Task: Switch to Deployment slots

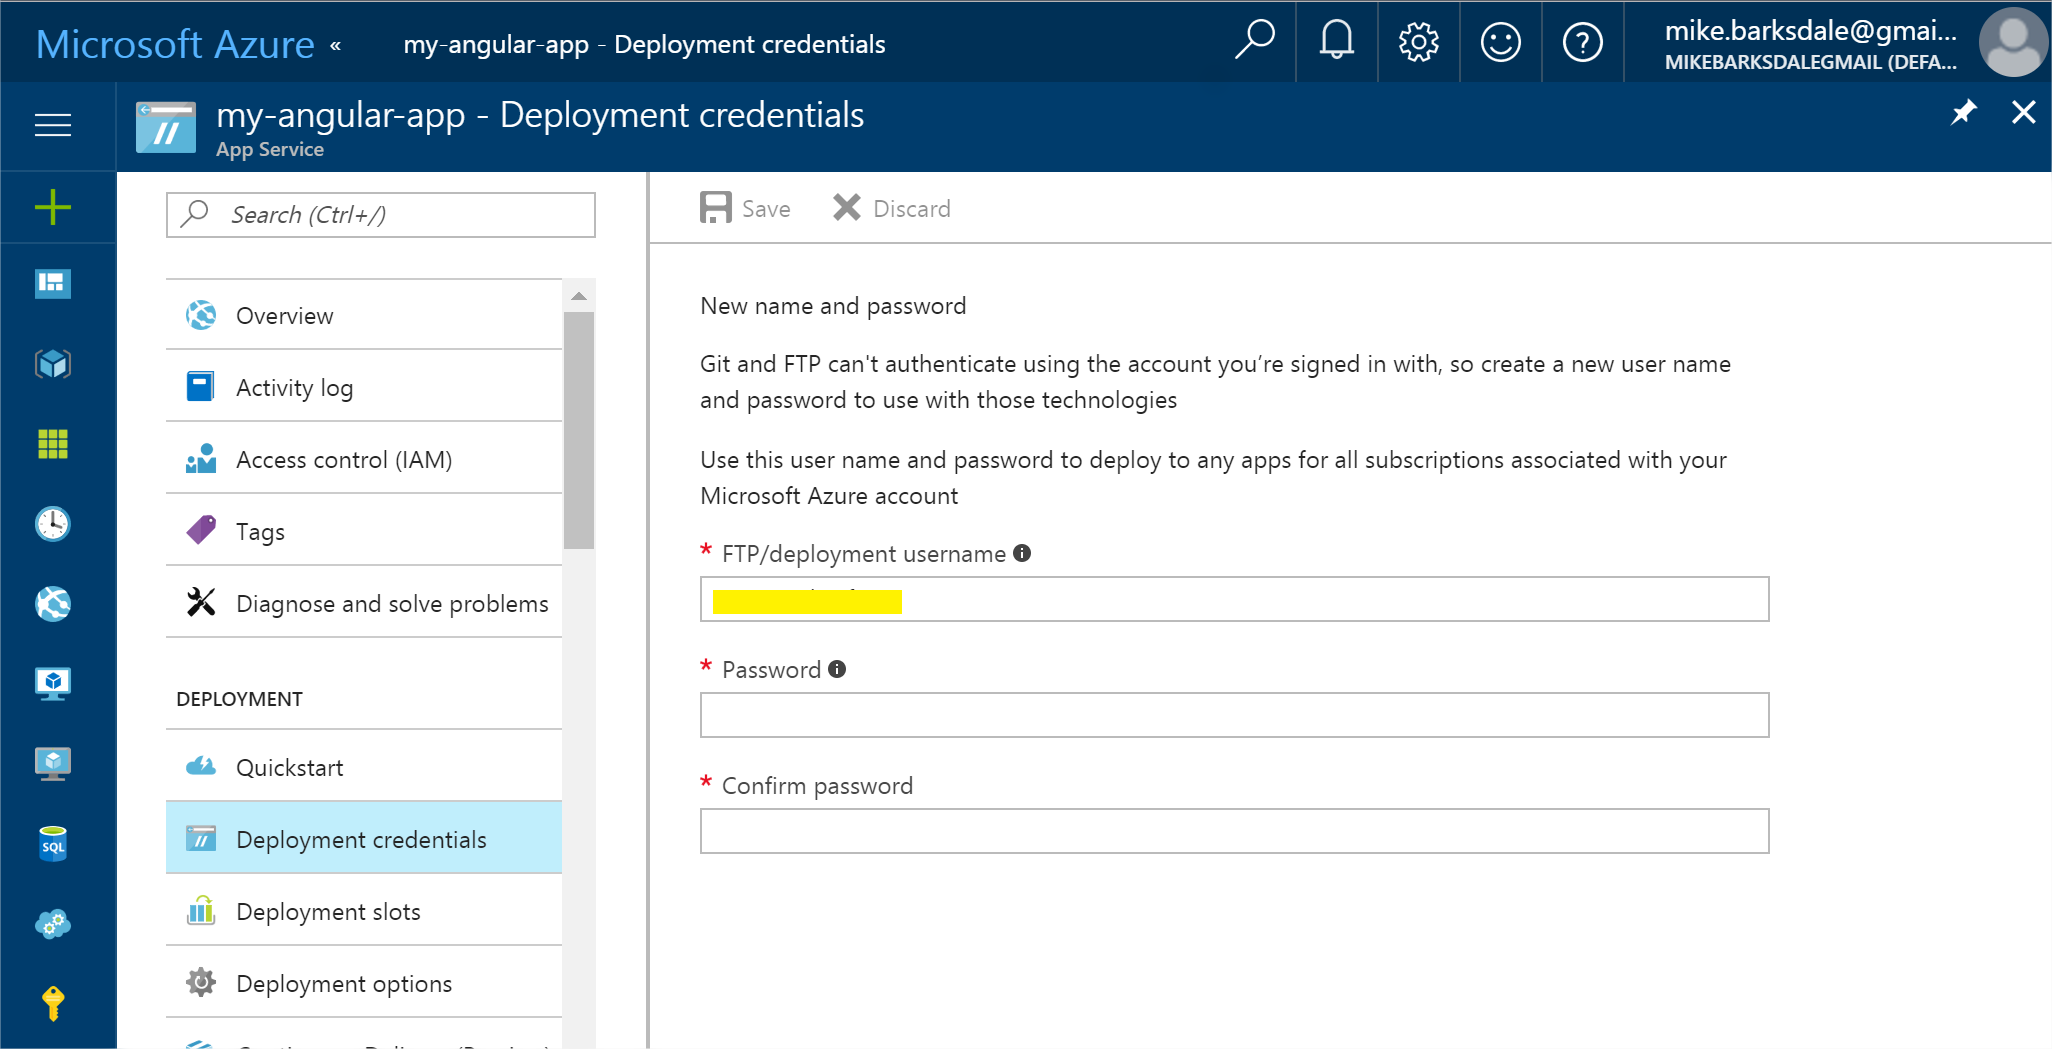Action: click(x=328, y=911)
